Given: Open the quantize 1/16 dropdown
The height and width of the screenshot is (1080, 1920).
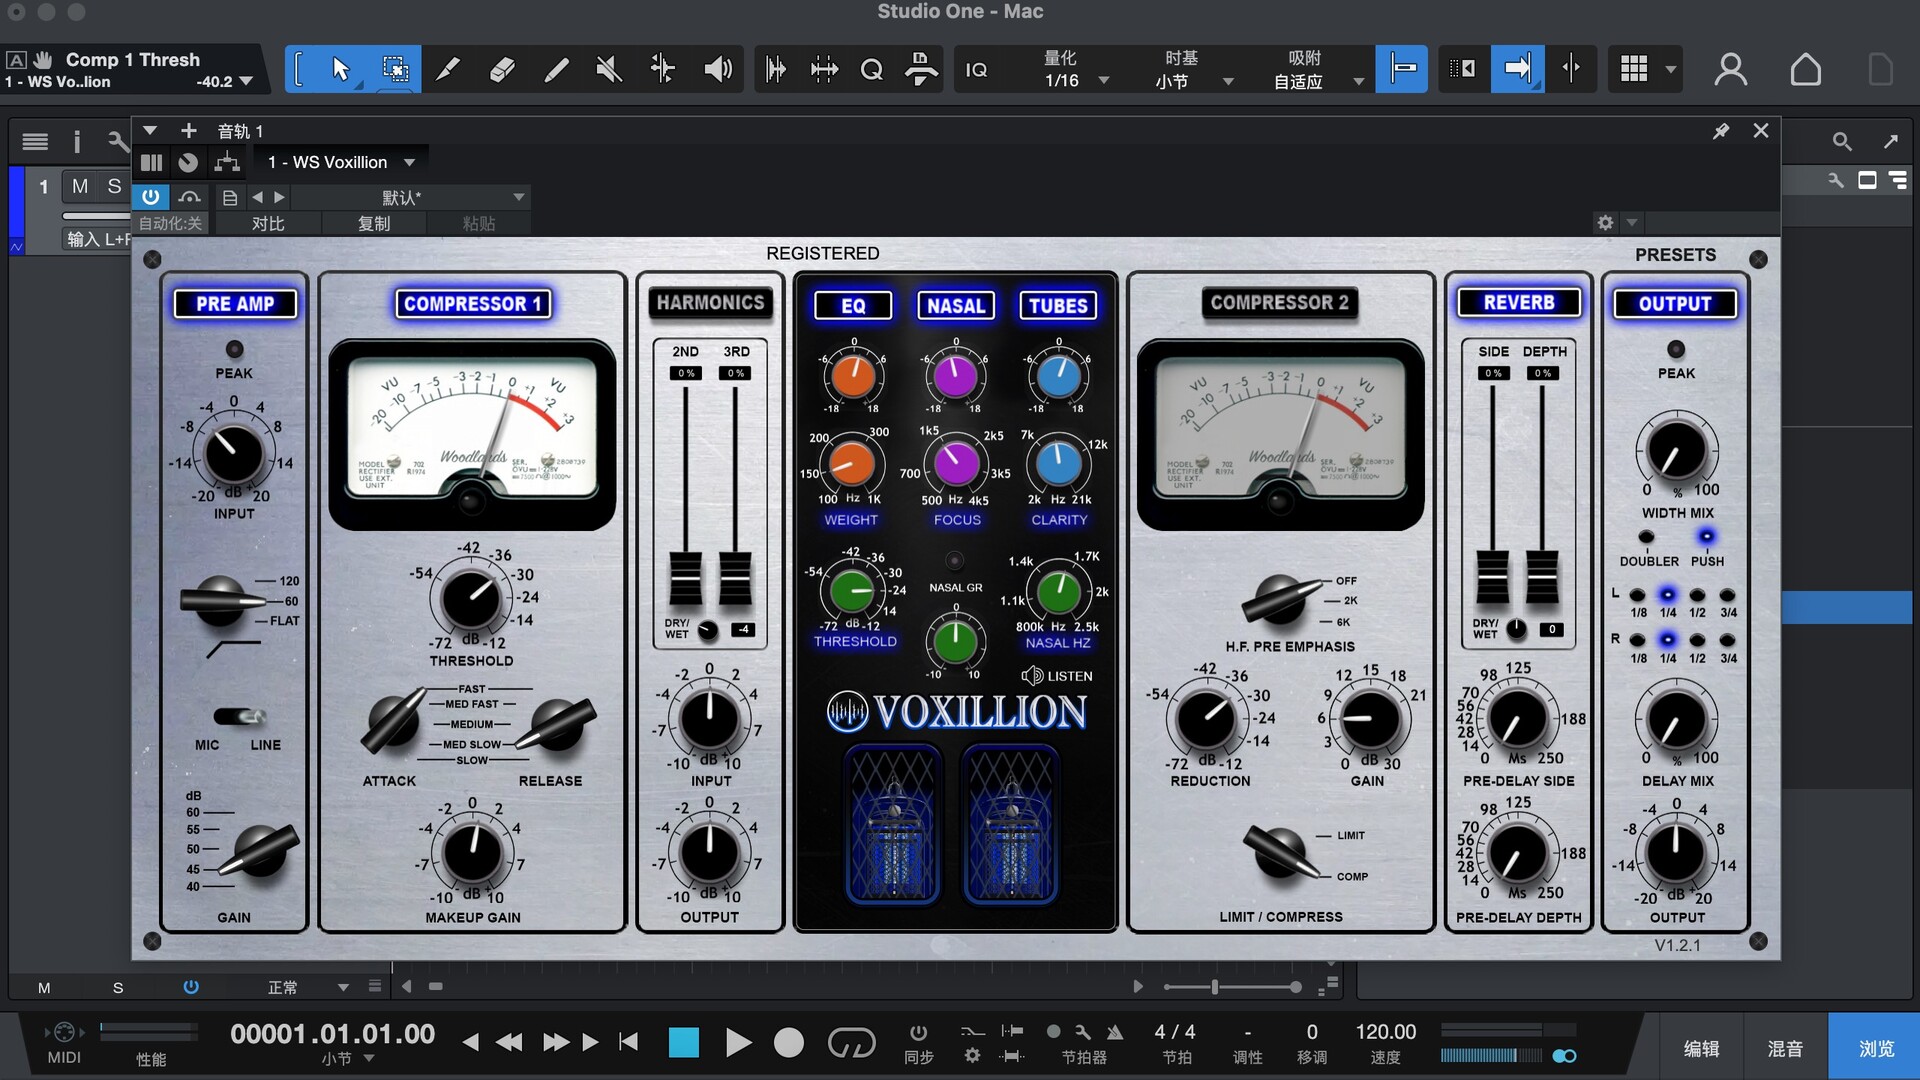Looking at the screenshot, I should (1104, 81).
